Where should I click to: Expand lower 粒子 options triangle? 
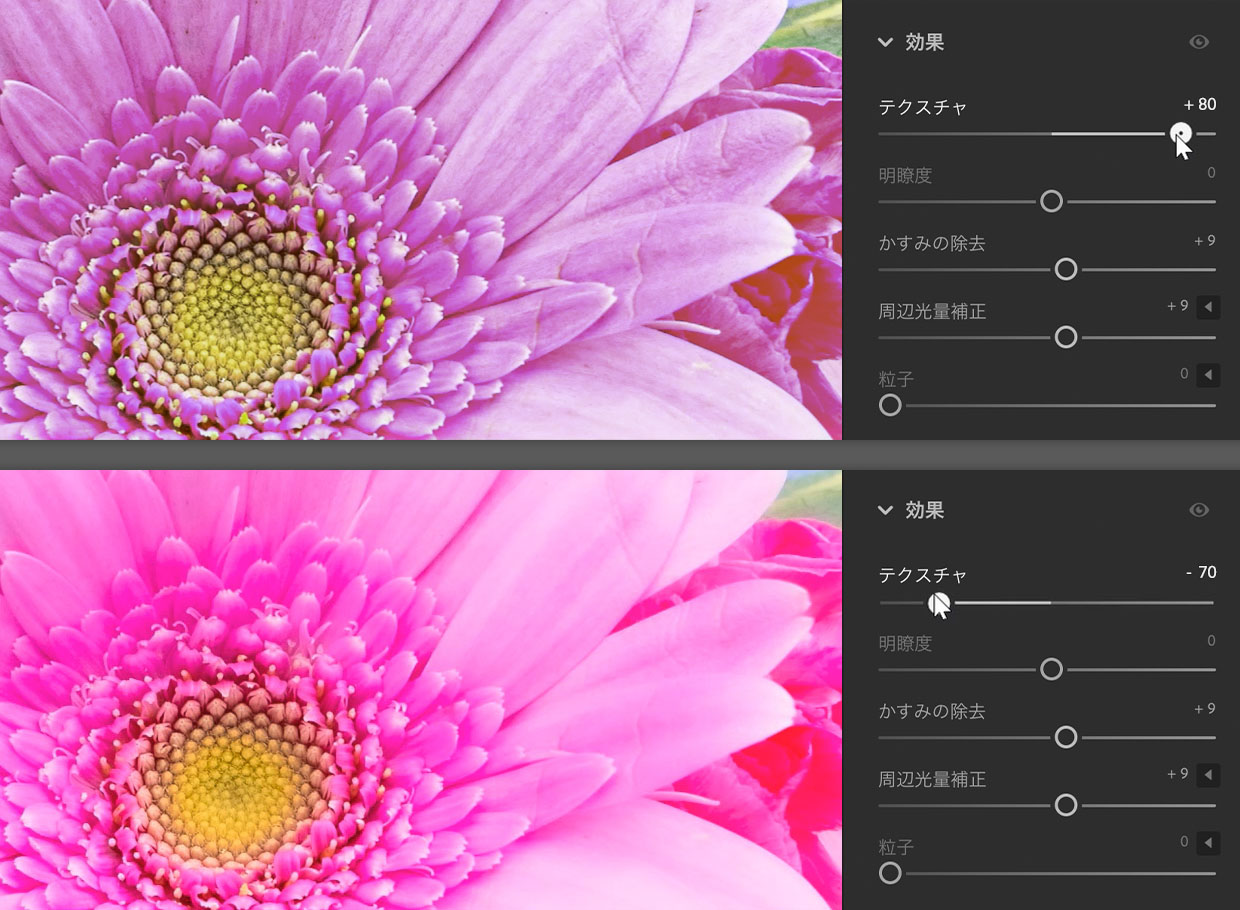click(x=1208, y=843)
